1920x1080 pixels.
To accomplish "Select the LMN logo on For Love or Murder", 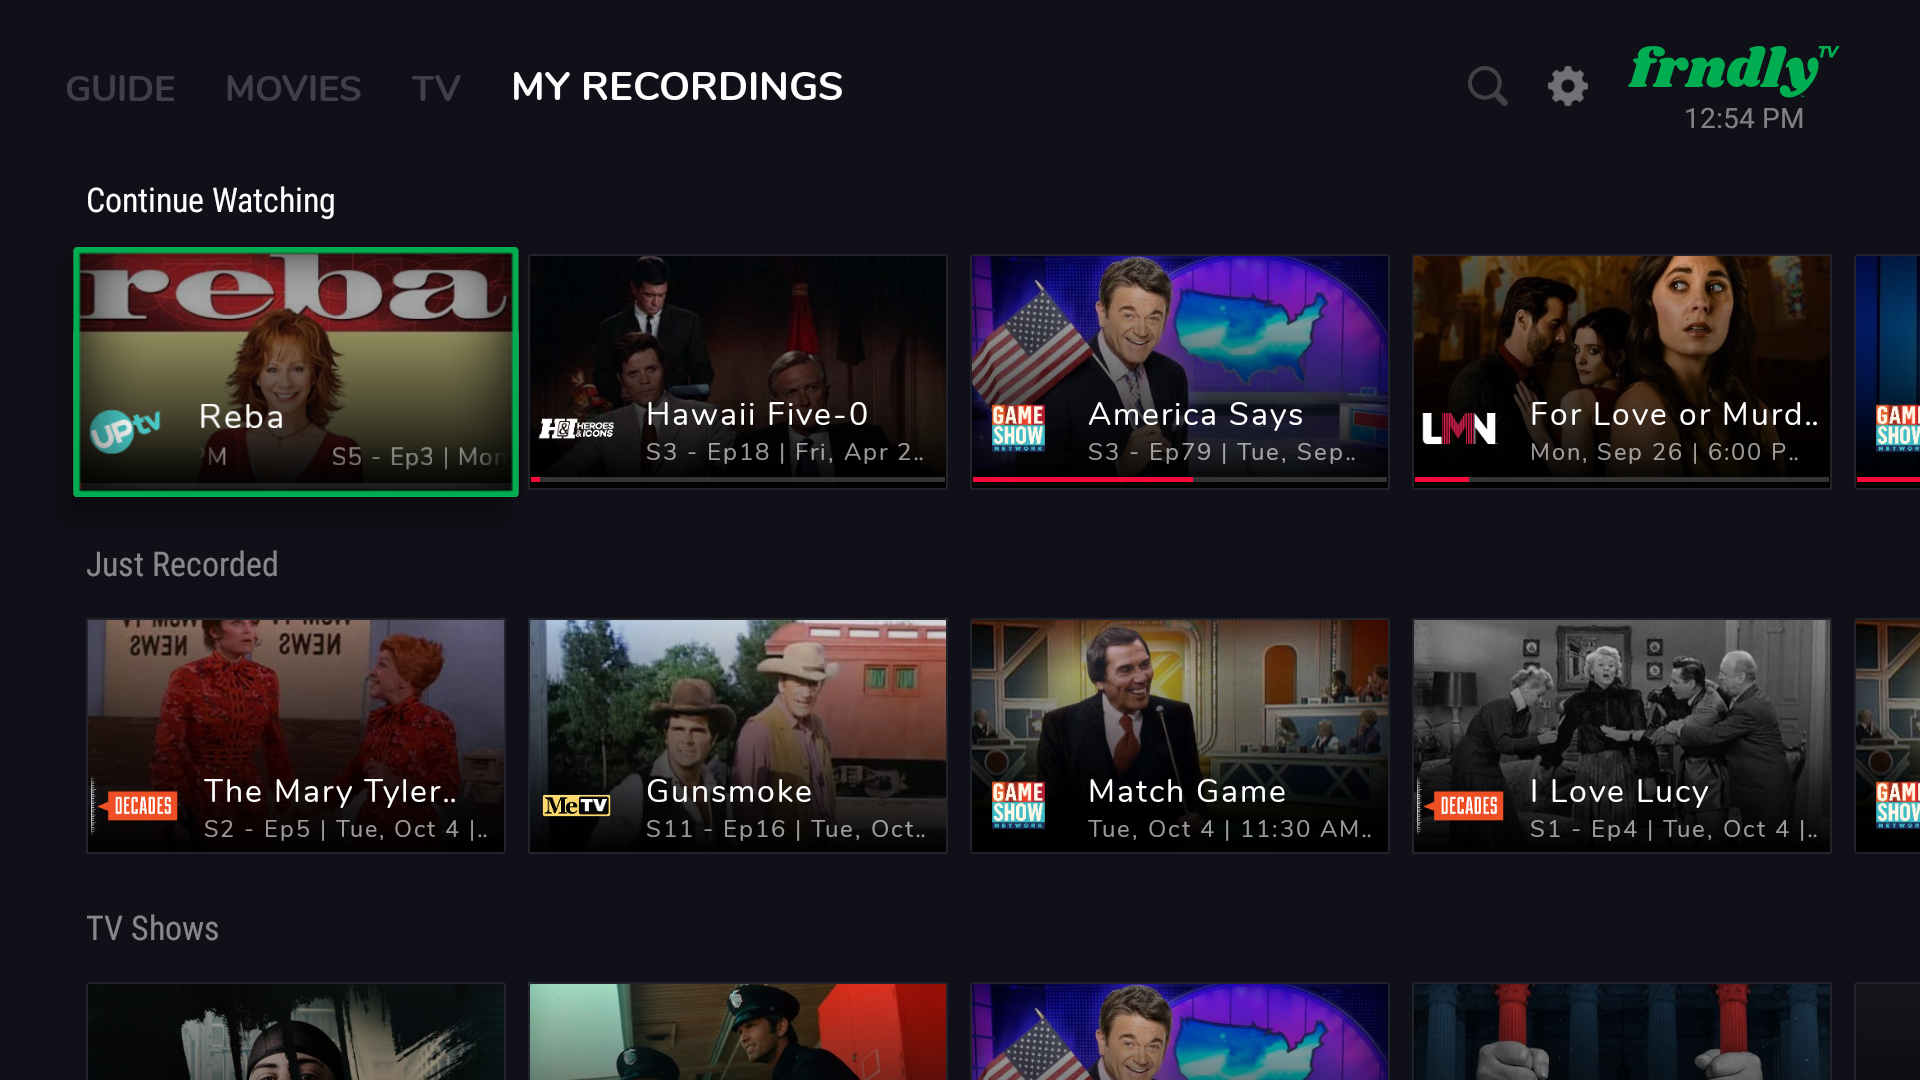I will (x=1459, y=427).
